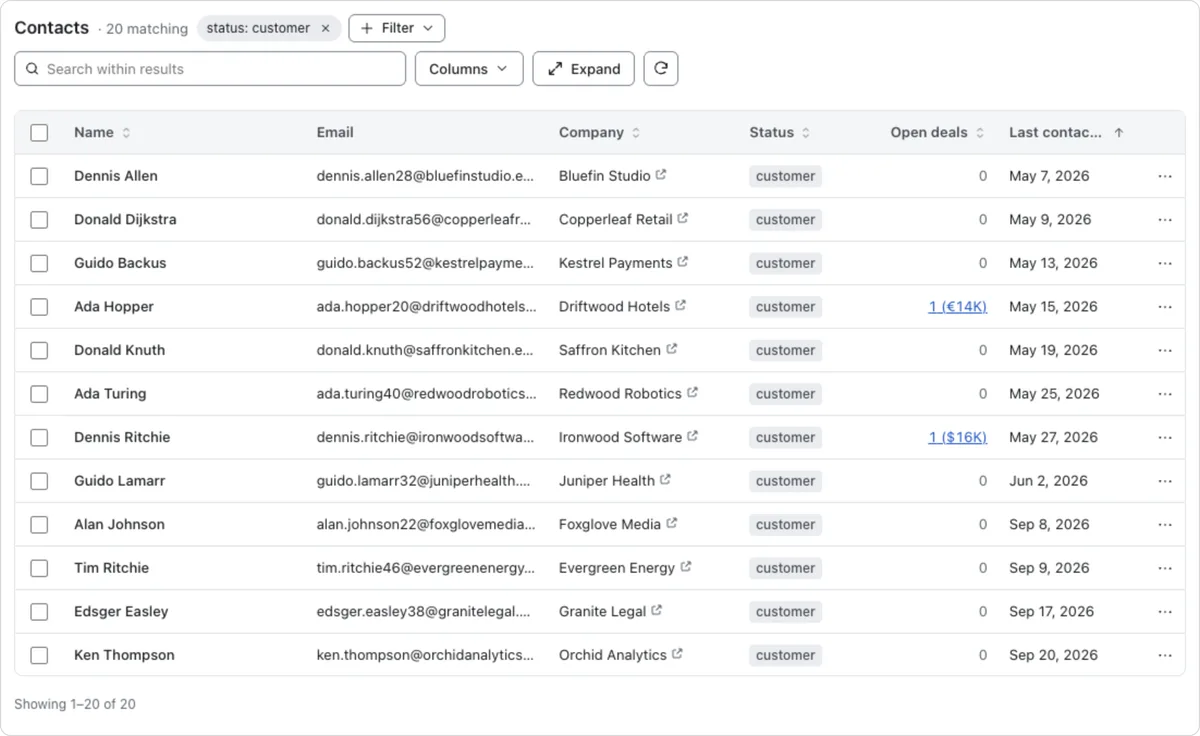Tick the Ada Hopper row checkbox
The height and width of the screenshot is (736, 1200).
(39, 307)
